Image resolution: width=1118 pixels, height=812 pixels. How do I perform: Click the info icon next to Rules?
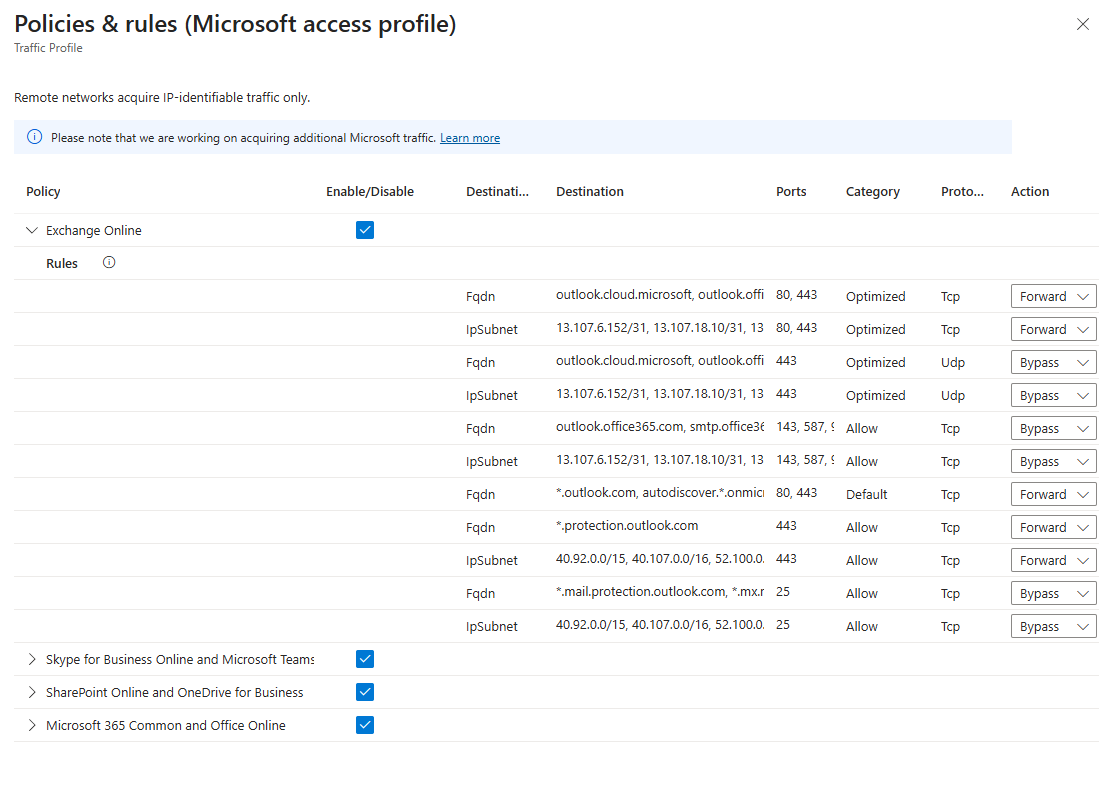109,263
